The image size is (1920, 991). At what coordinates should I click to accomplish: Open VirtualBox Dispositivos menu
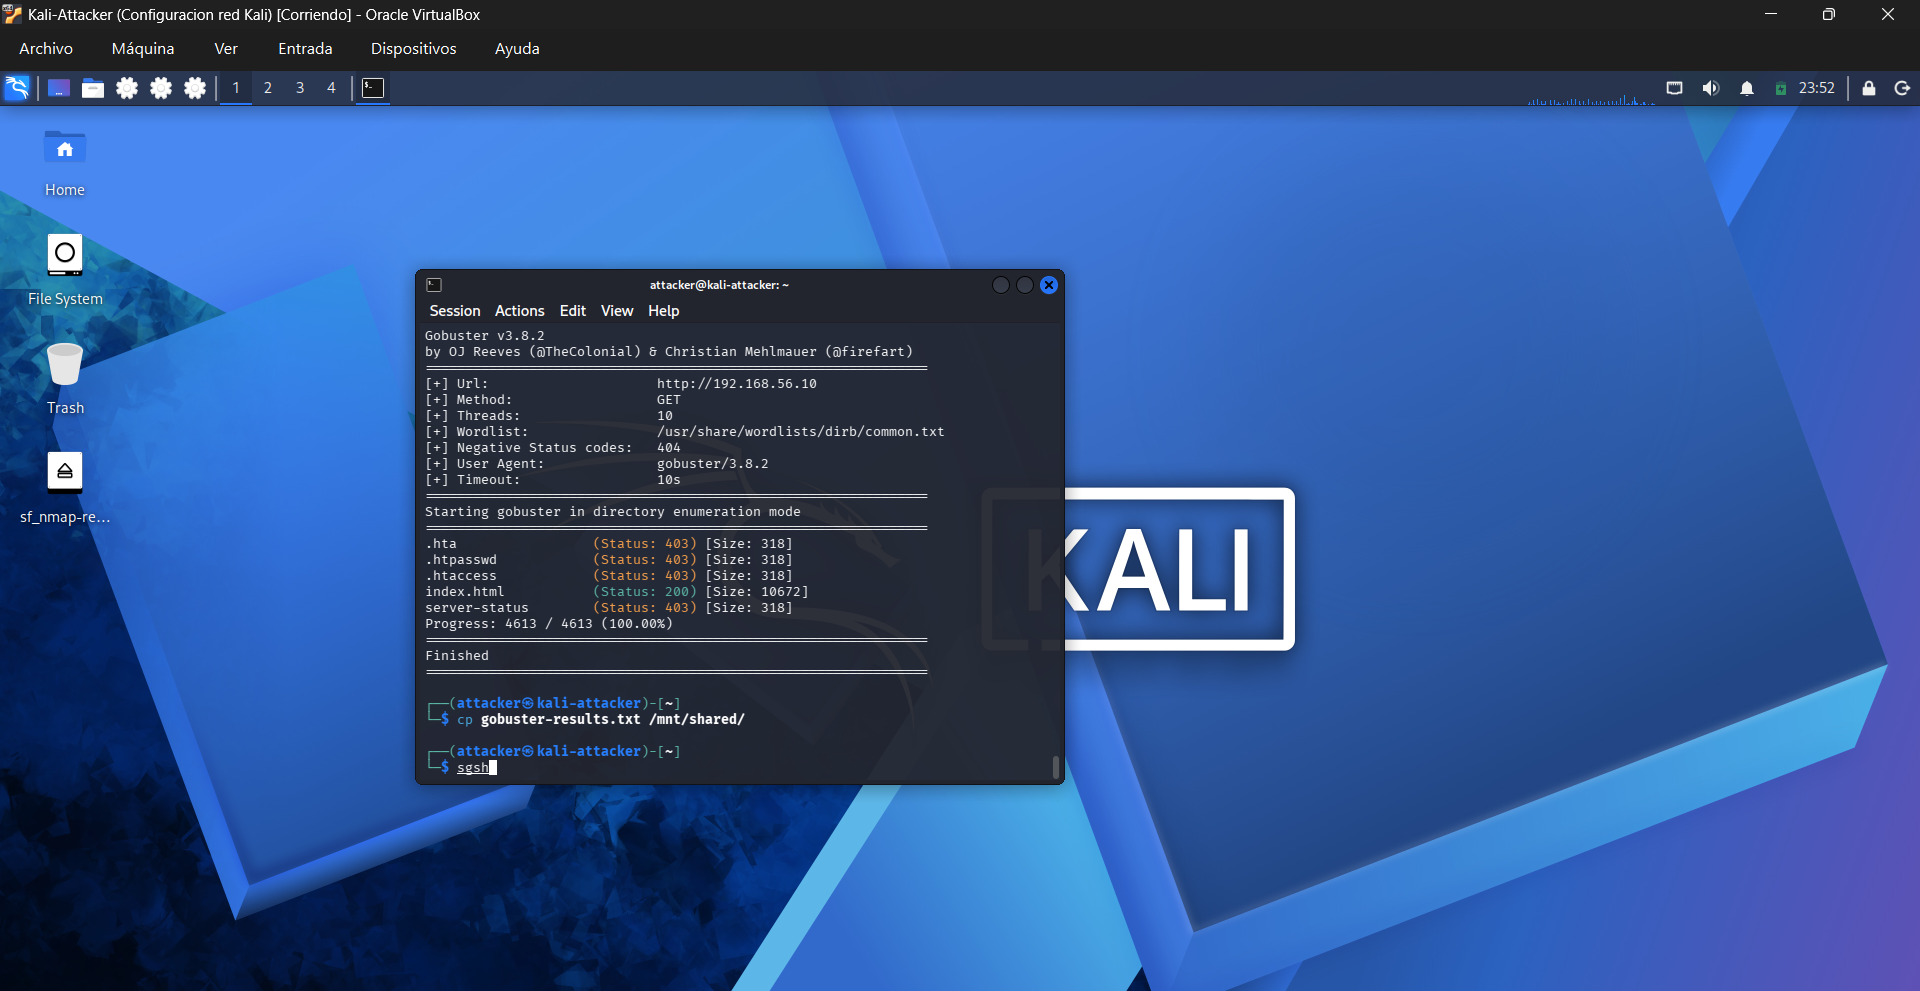tap(414, 49)
